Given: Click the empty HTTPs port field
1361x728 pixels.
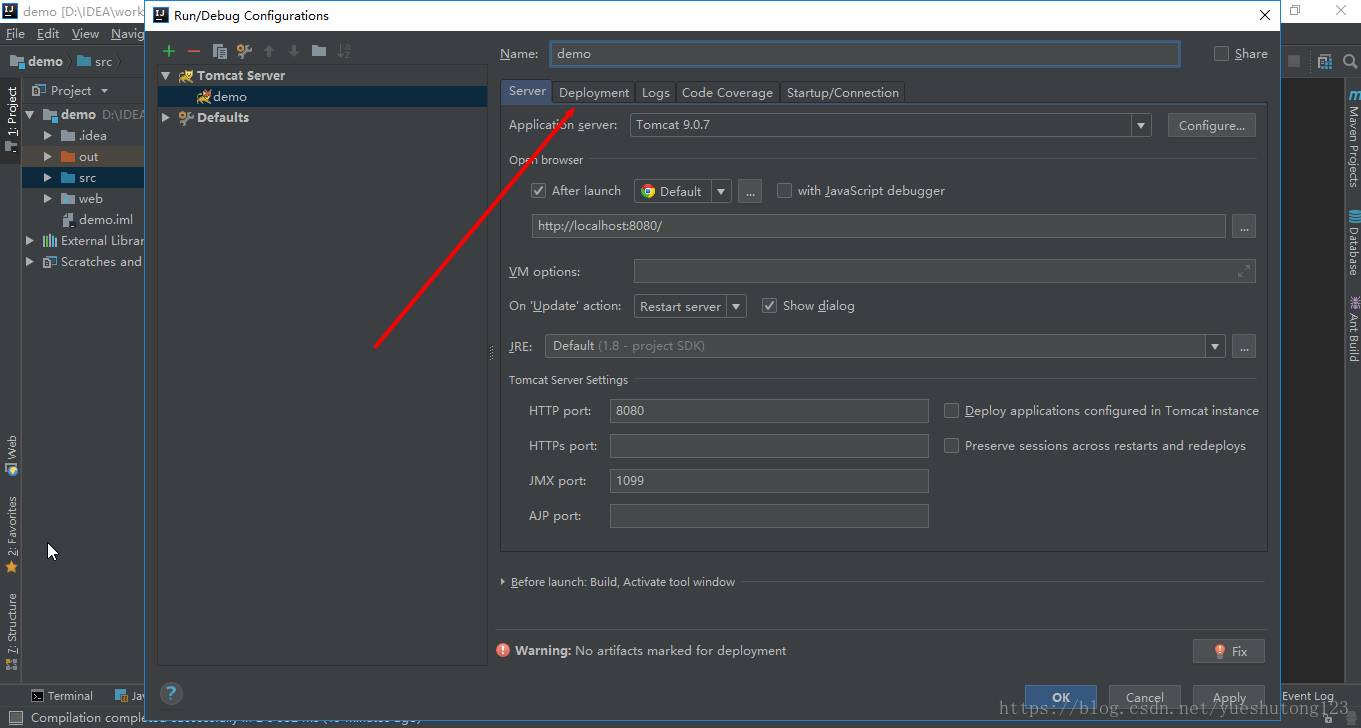Looking at the screenshot, I should pos(769,446).
